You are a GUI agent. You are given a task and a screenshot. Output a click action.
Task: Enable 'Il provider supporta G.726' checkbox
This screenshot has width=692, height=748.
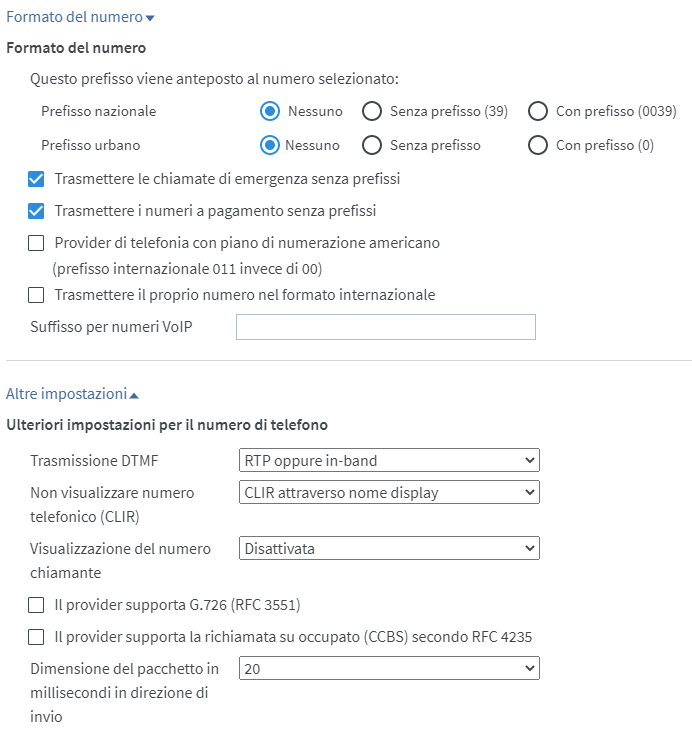(x=37, y=604)
